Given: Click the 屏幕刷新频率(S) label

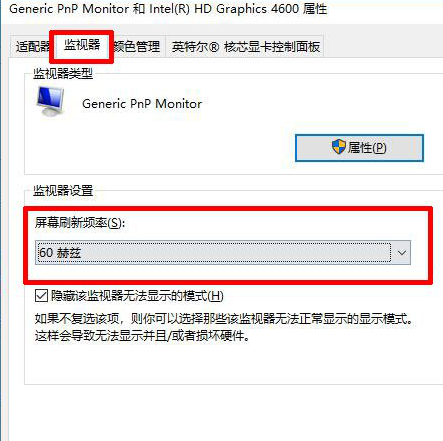Looking at the screenshot, I should [80, 222].
